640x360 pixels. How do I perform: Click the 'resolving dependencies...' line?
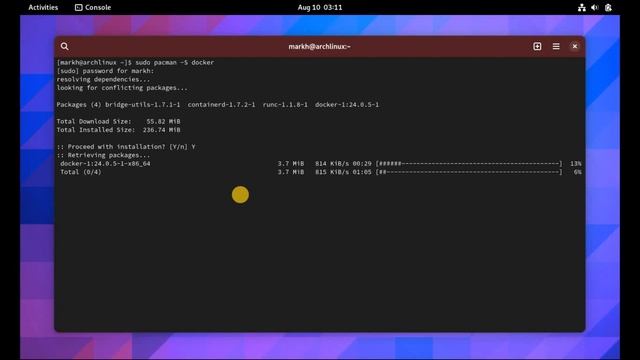pyautogui.click(x=103, y=80)
